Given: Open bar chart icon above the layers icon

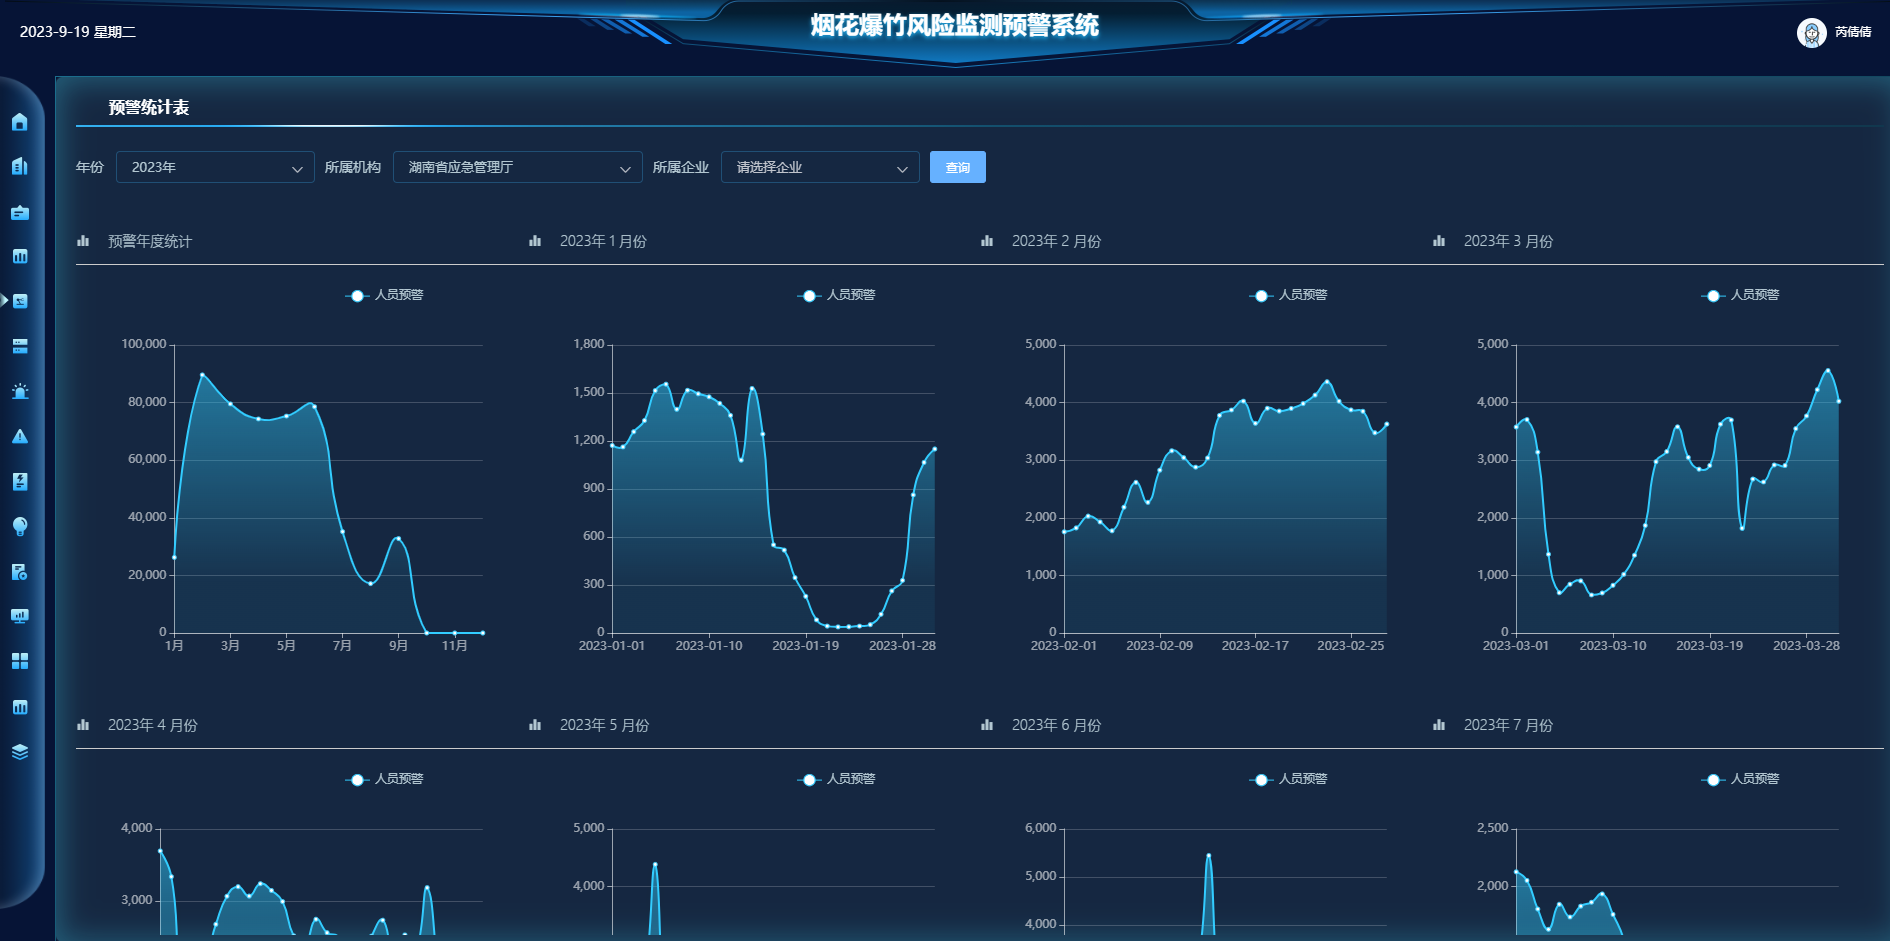Looking at the screenshot, I should tap(20, 707).
